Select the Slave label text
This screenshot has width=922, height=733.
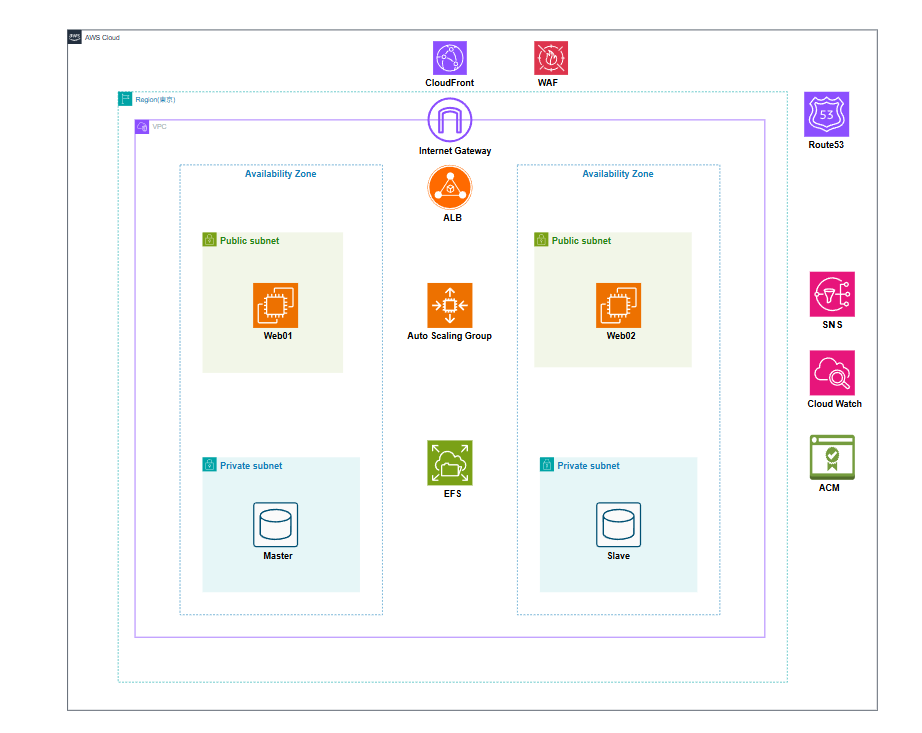point(619,556)
